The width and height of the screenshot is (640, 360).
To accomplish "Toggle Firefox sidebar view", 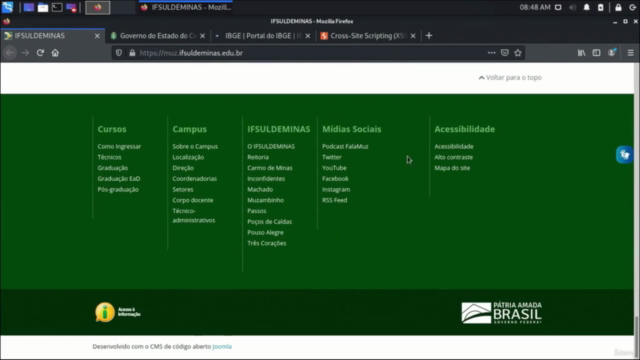I will point(596,53).
